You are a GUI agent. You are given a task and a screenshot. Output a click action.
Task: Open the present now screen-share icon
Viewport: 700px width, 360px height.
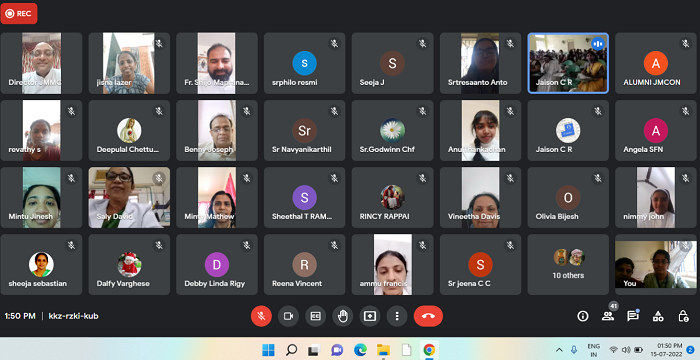pos(370,316)
